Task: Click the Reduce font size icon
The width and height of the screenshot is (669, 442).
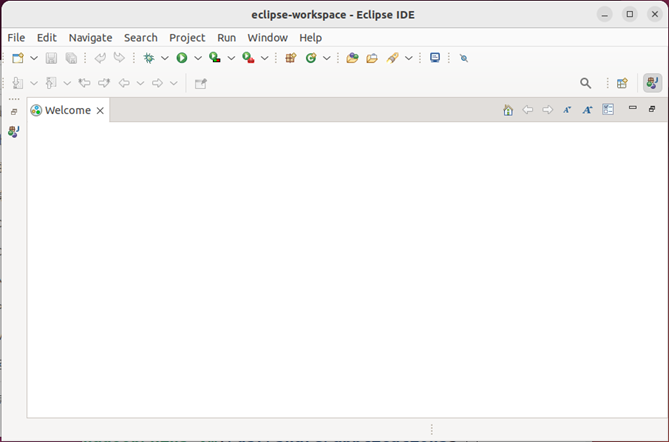Action: point(567,110)
